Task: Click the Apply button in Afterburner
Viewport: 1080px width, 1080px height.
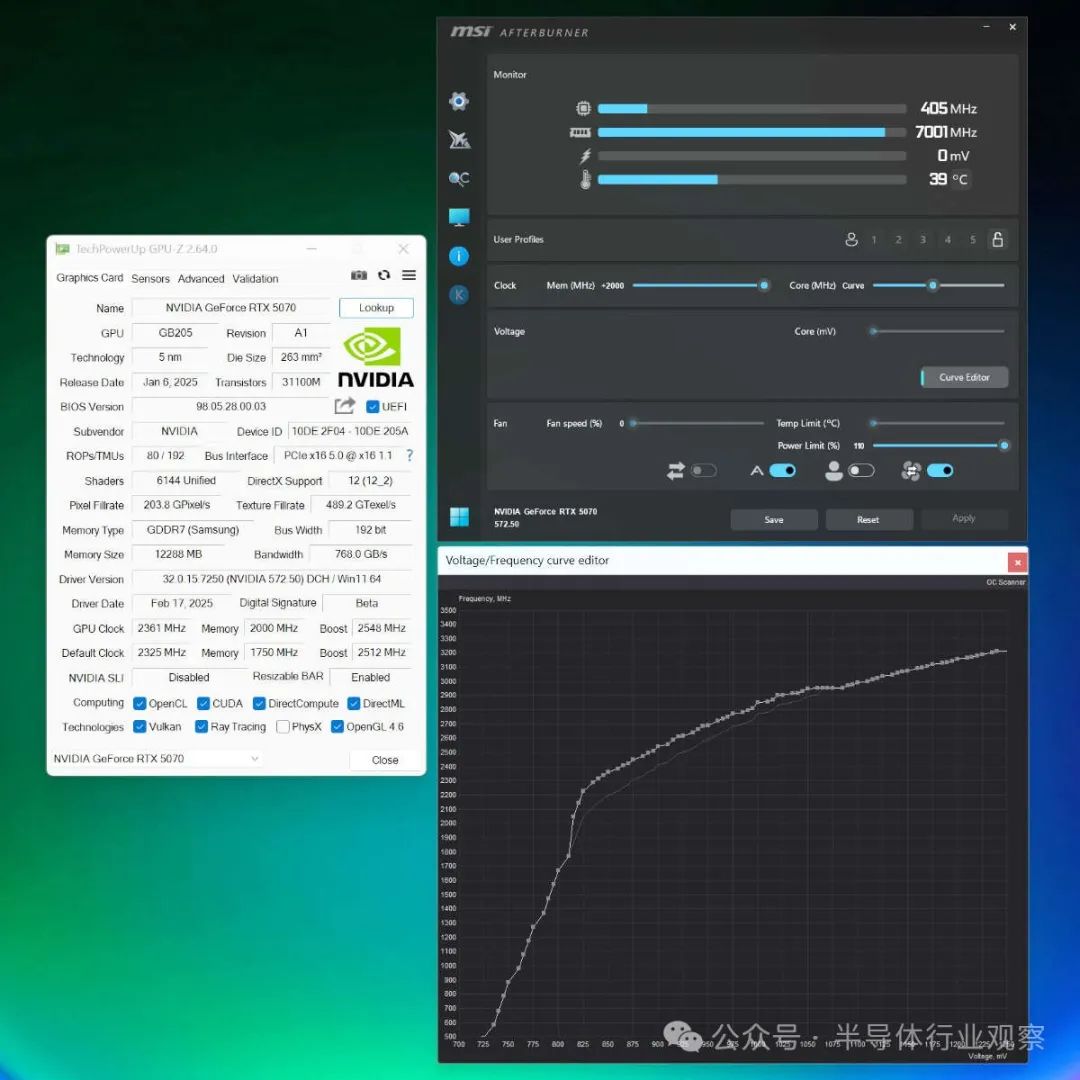Action: coord(964,518)
